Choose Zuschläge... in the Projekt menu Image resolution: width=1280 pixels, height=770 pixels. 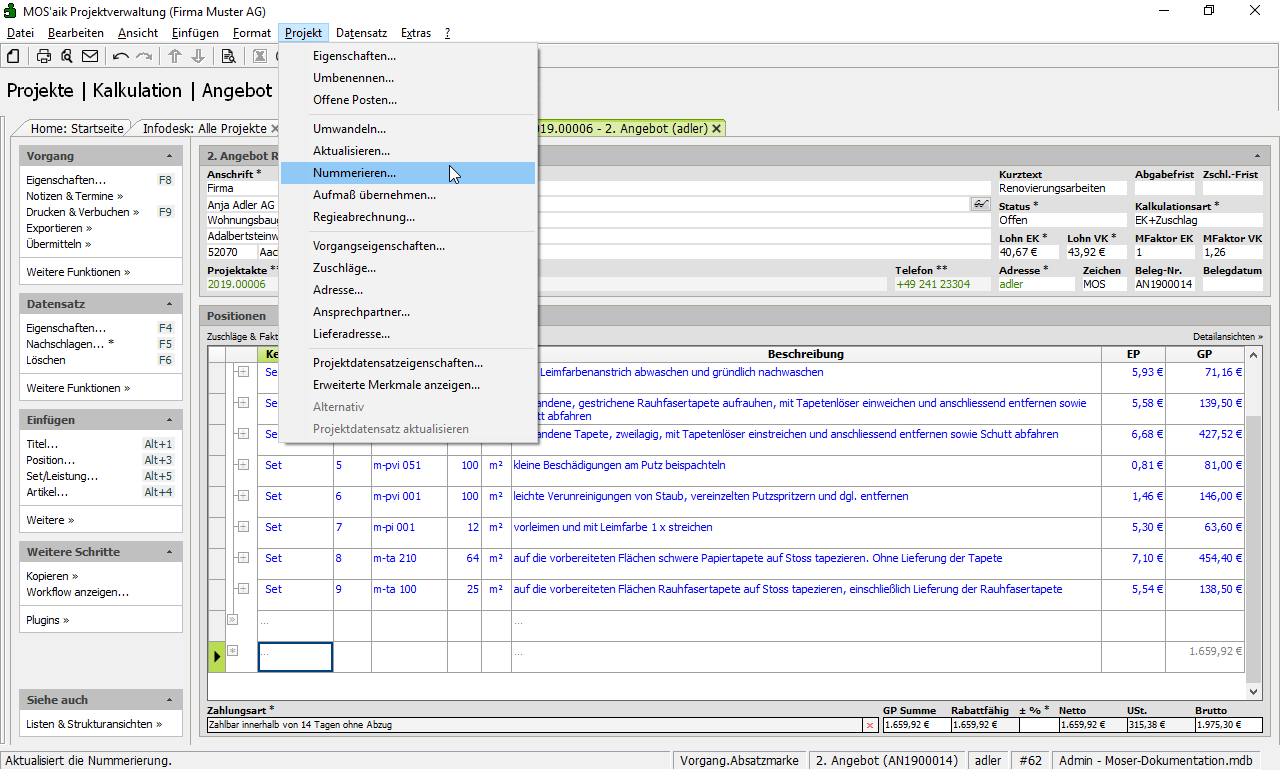344,268
